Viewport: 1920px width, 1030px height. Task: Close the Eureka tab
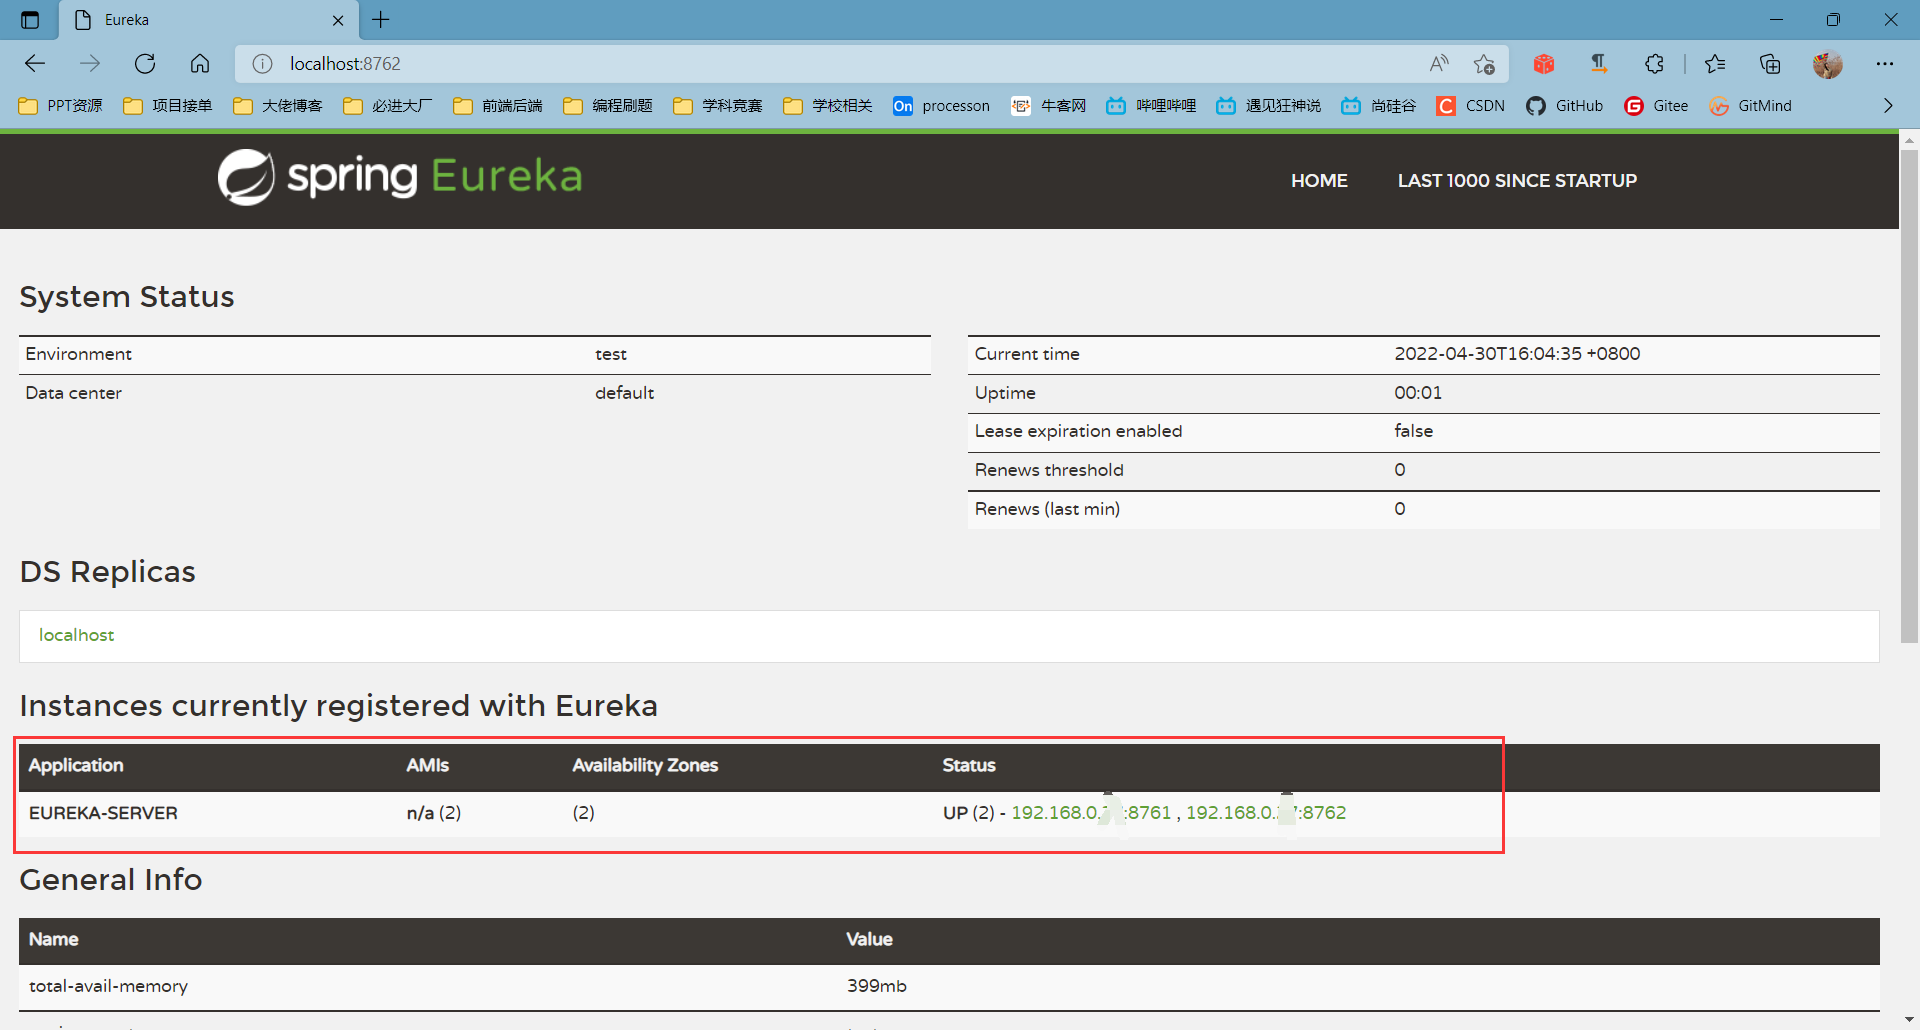pos(338,20)
